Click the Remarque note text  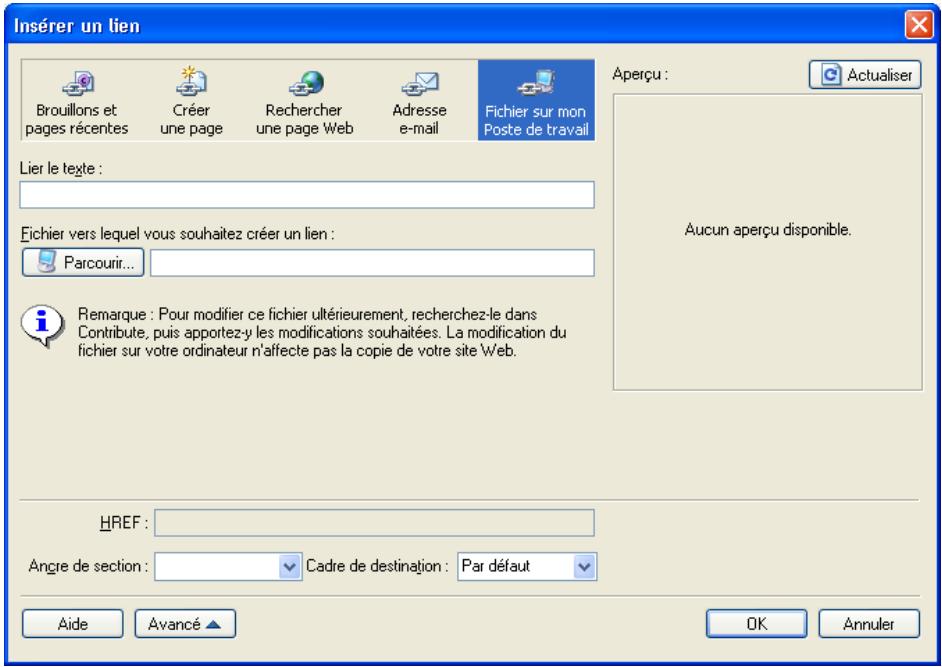[x=322, y=332]
